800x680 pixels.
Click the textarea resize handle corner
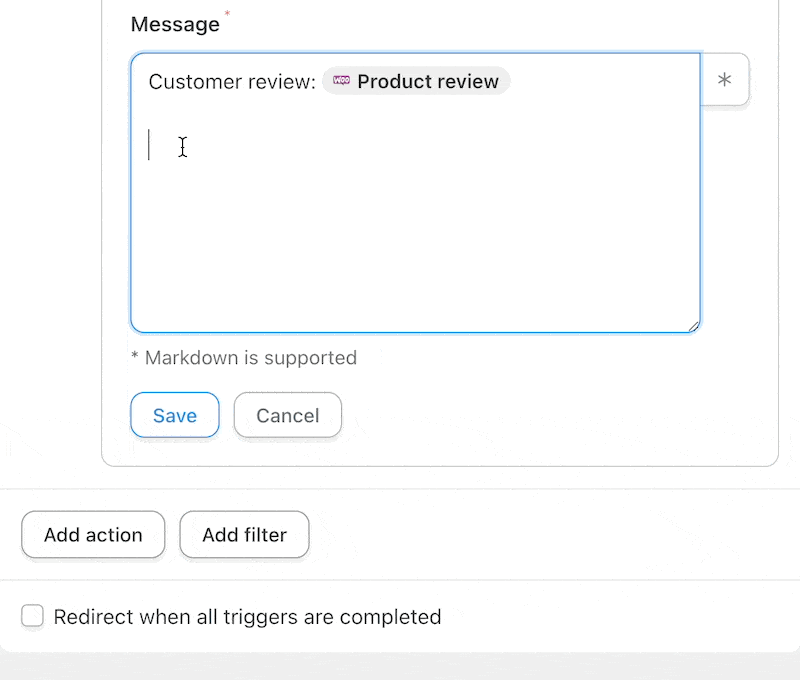693,326
